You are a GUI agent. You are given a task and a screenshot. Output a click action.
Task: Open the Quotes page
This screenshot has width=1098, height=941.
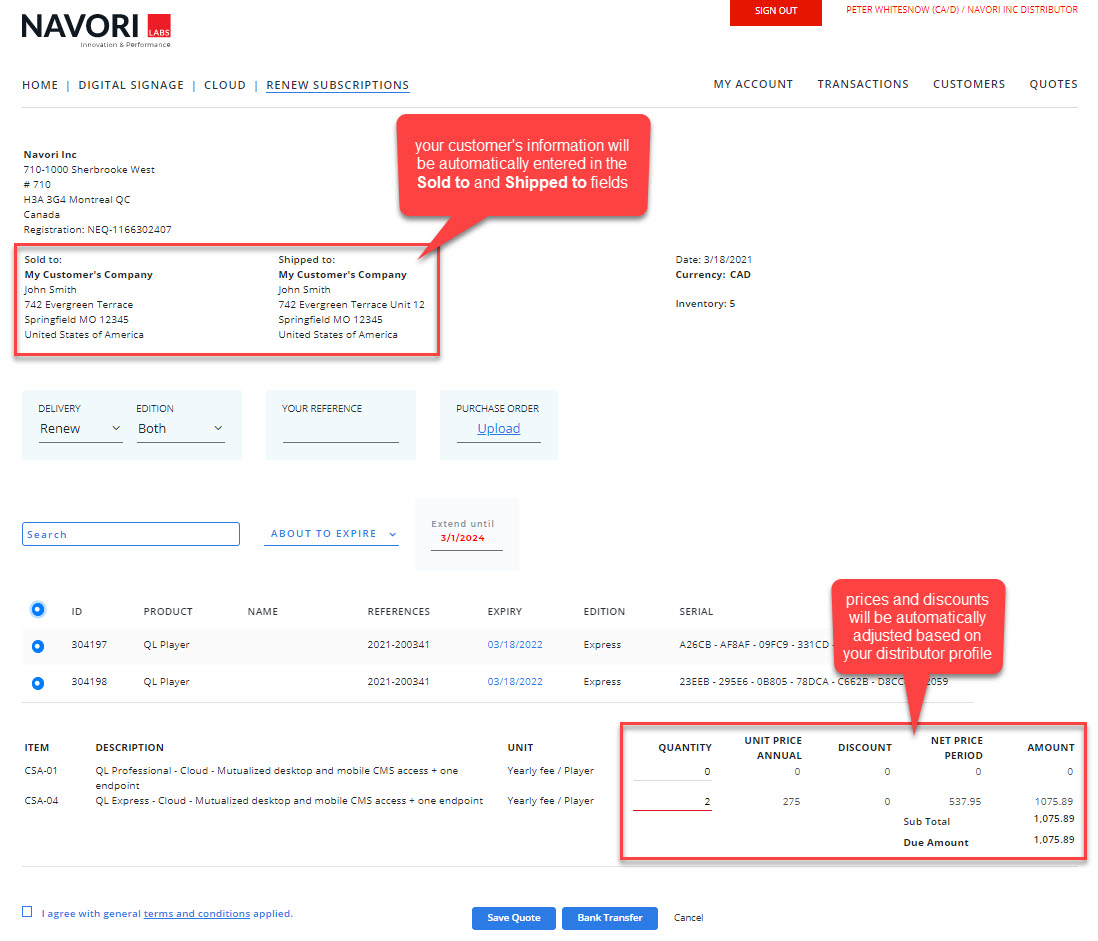[x=1053, y=84]
